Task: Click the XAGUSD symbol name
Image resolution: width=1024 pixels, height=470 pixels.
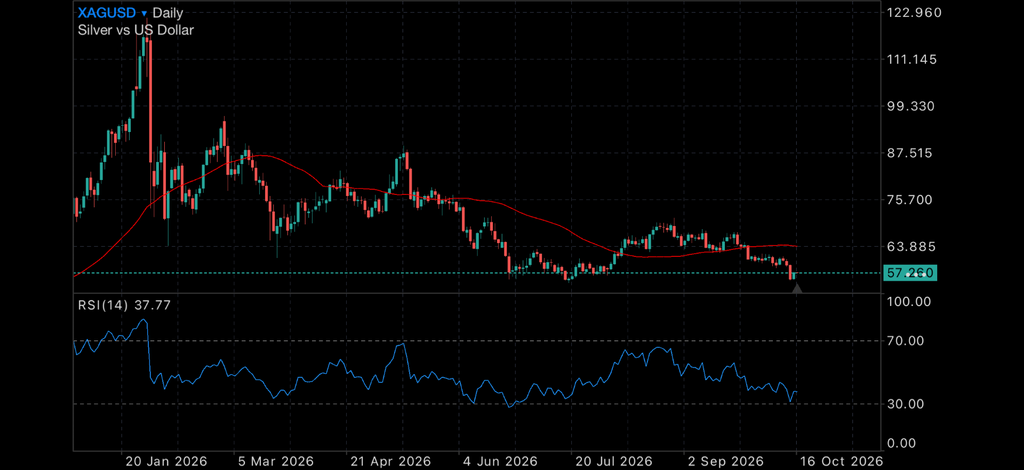Action: [x=108, y=12]
